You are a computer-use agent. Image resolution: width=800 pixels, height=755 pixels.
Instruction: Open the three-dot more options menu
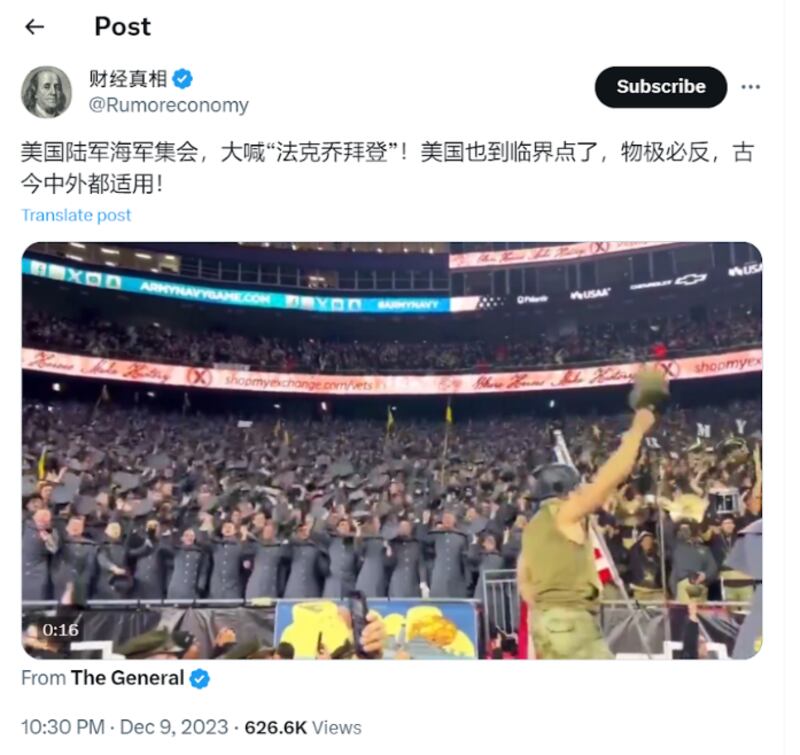pos(751,87)
